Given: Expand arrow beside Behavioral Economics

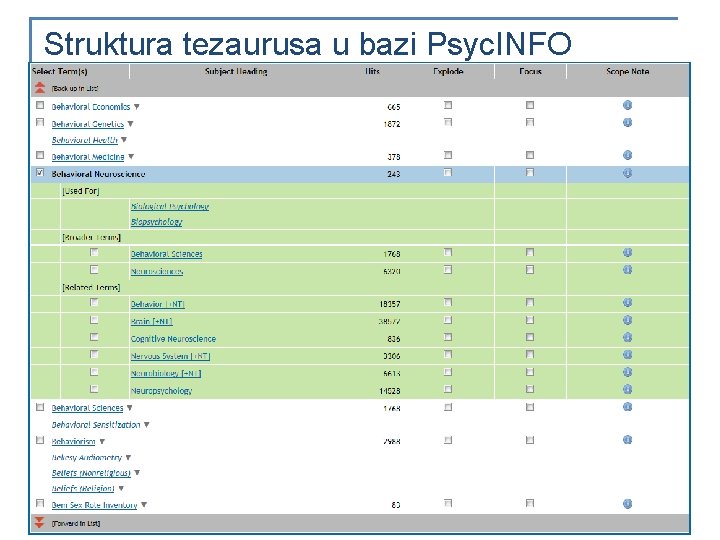Looking at the screenshot, I should [136, 107].
